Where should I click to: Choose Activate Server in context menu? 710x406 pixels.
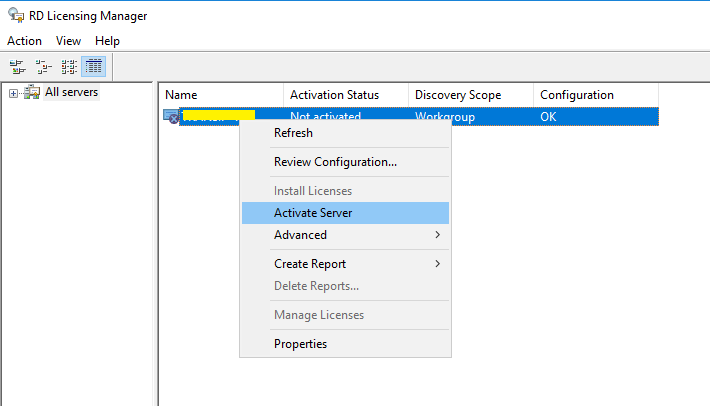click(x=345, y=213)
